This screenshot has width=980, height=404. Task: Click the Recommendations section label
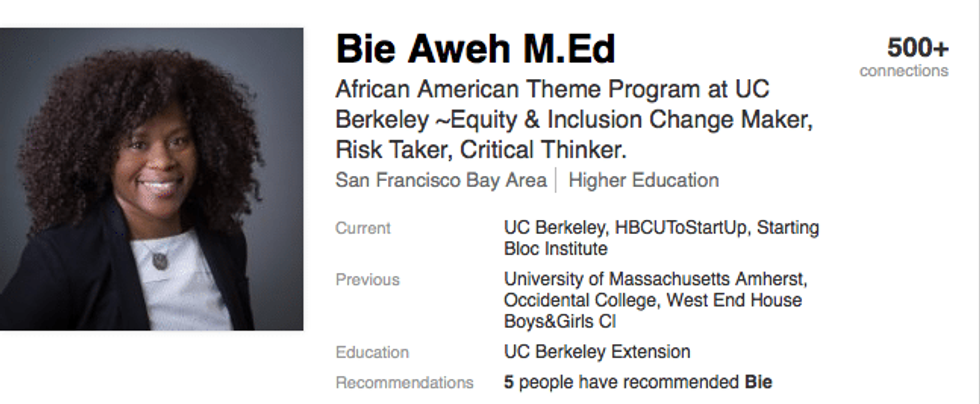[x=404, y=382]
